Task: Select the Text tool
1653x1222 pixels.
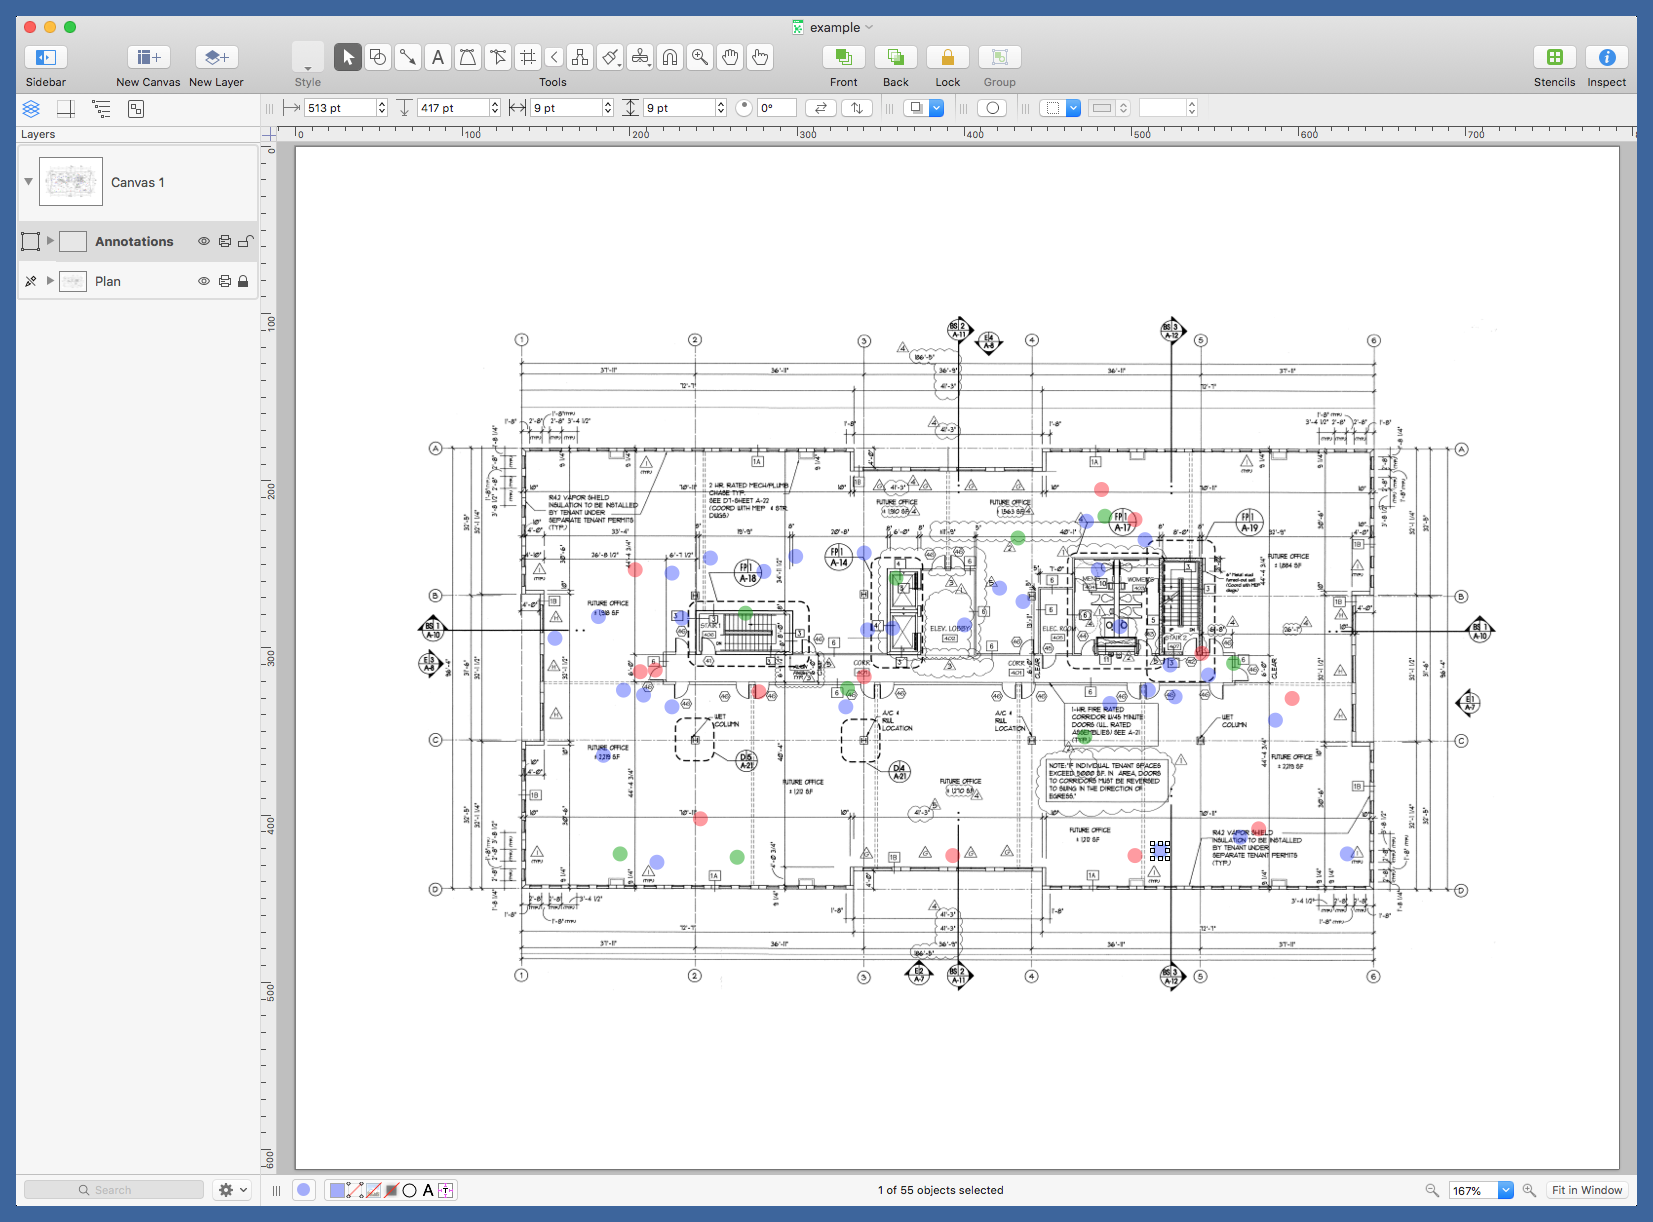Action: tap(437, 57)
